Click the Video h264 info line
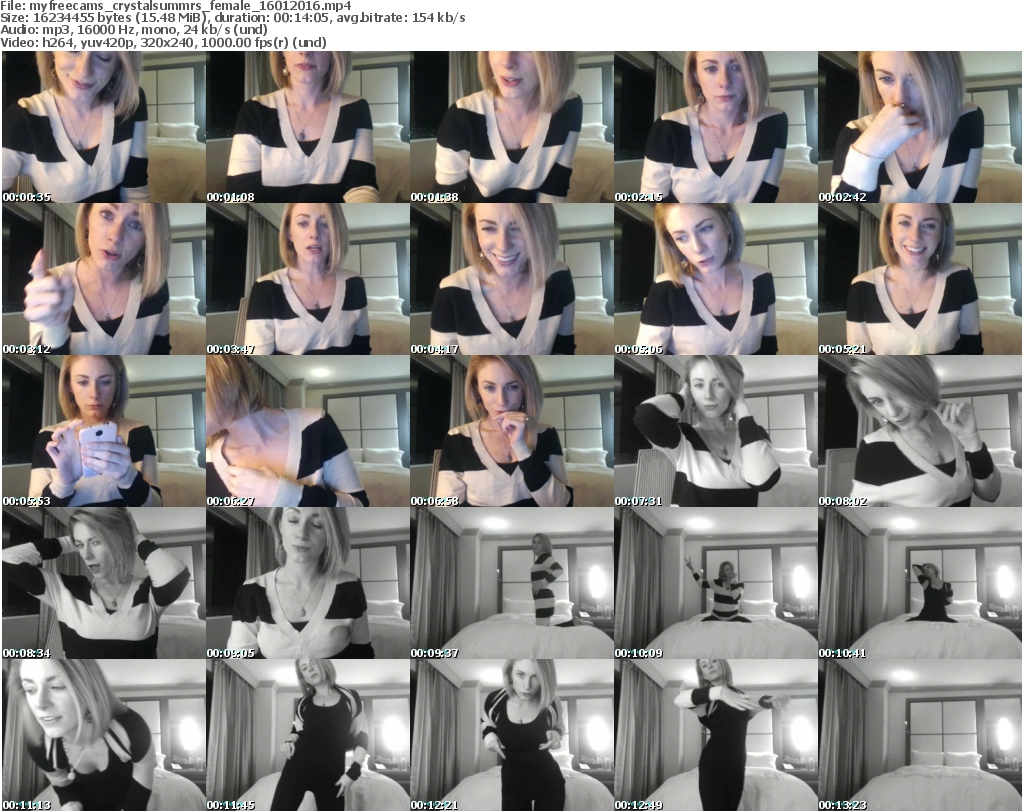 [x=164, y=42]
